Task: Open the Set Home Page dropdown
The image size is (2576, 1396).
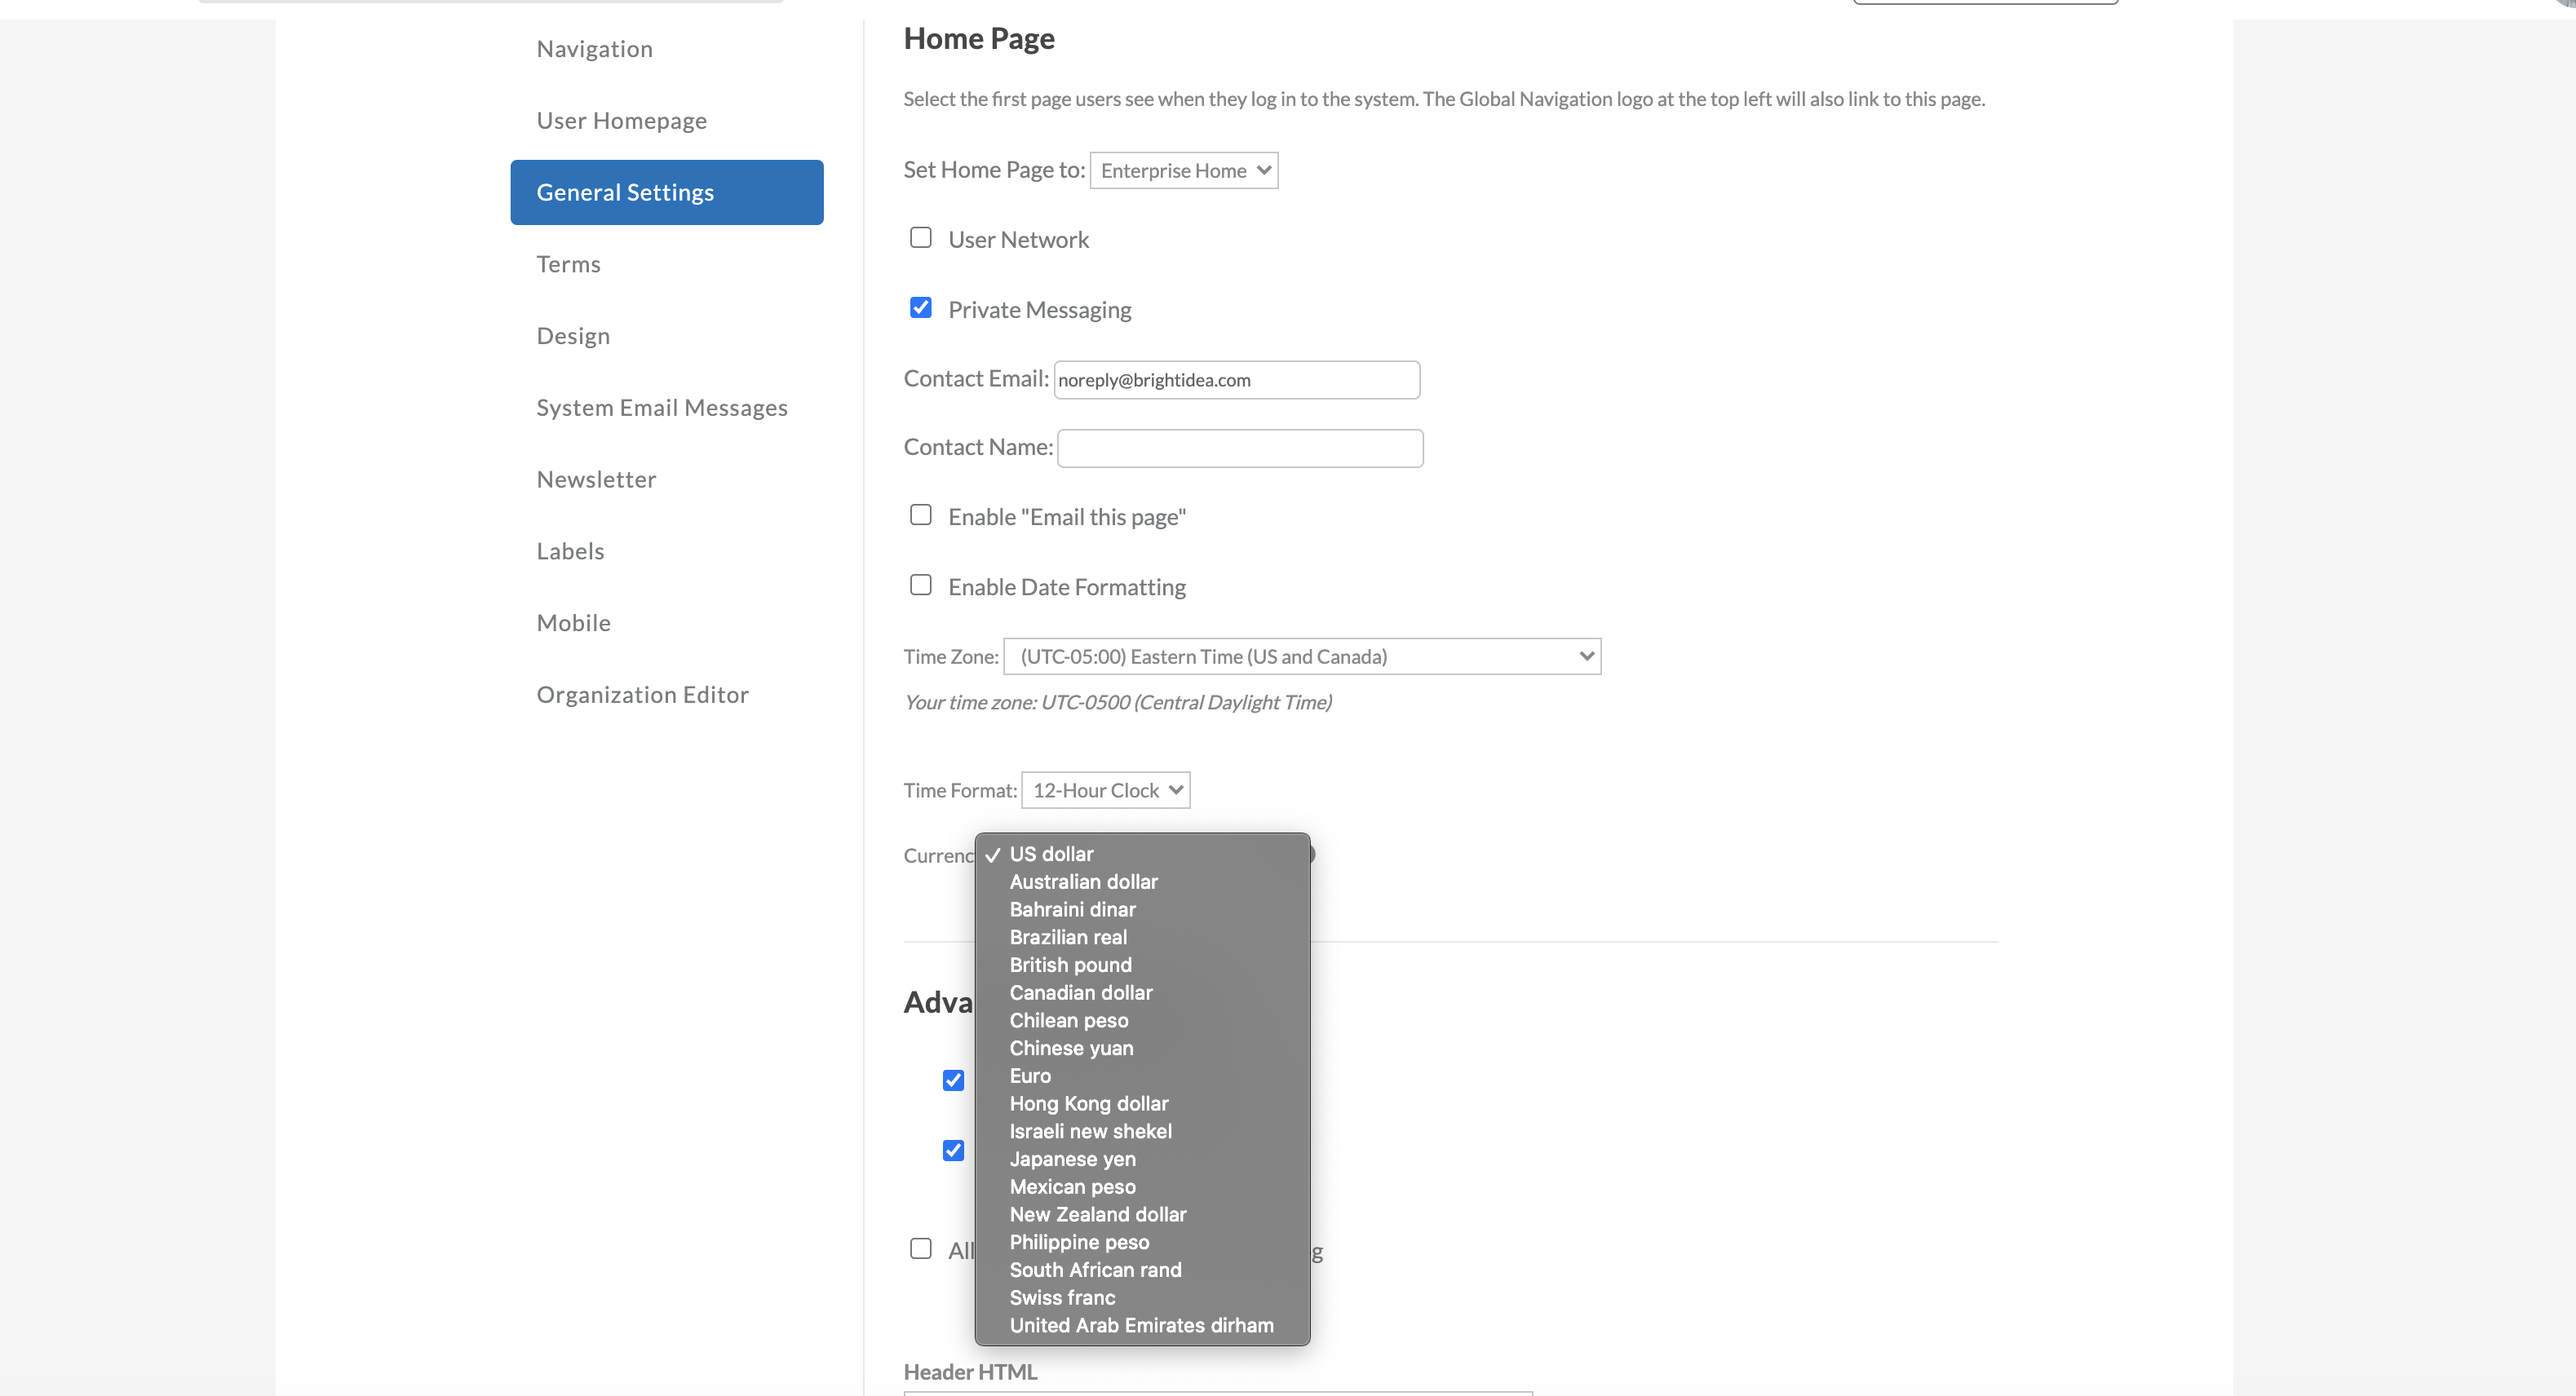Action: pos(1184,170)
